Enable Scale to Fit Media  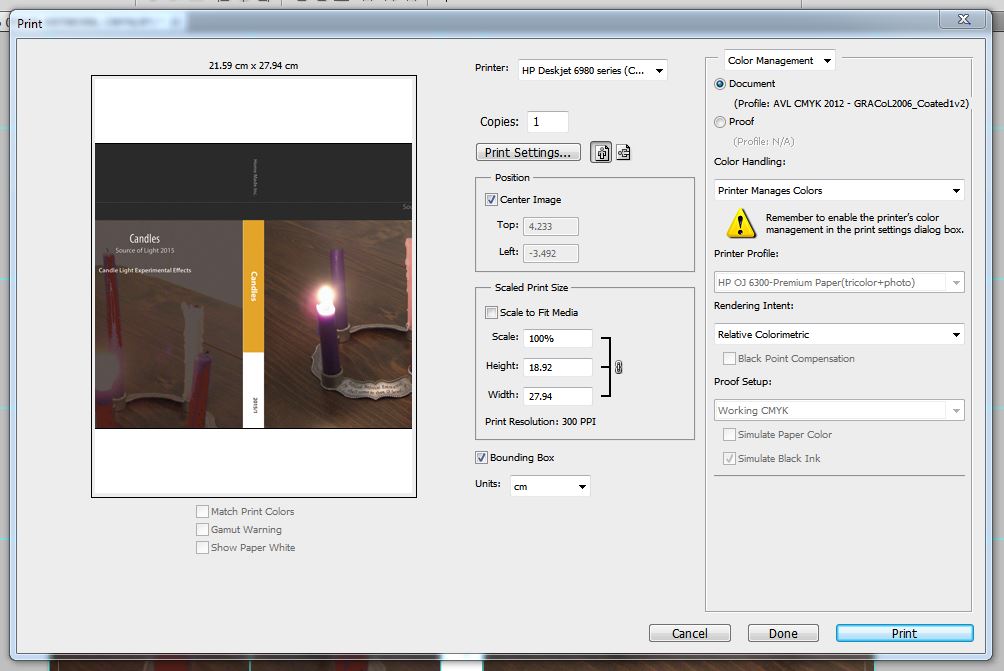491,312
